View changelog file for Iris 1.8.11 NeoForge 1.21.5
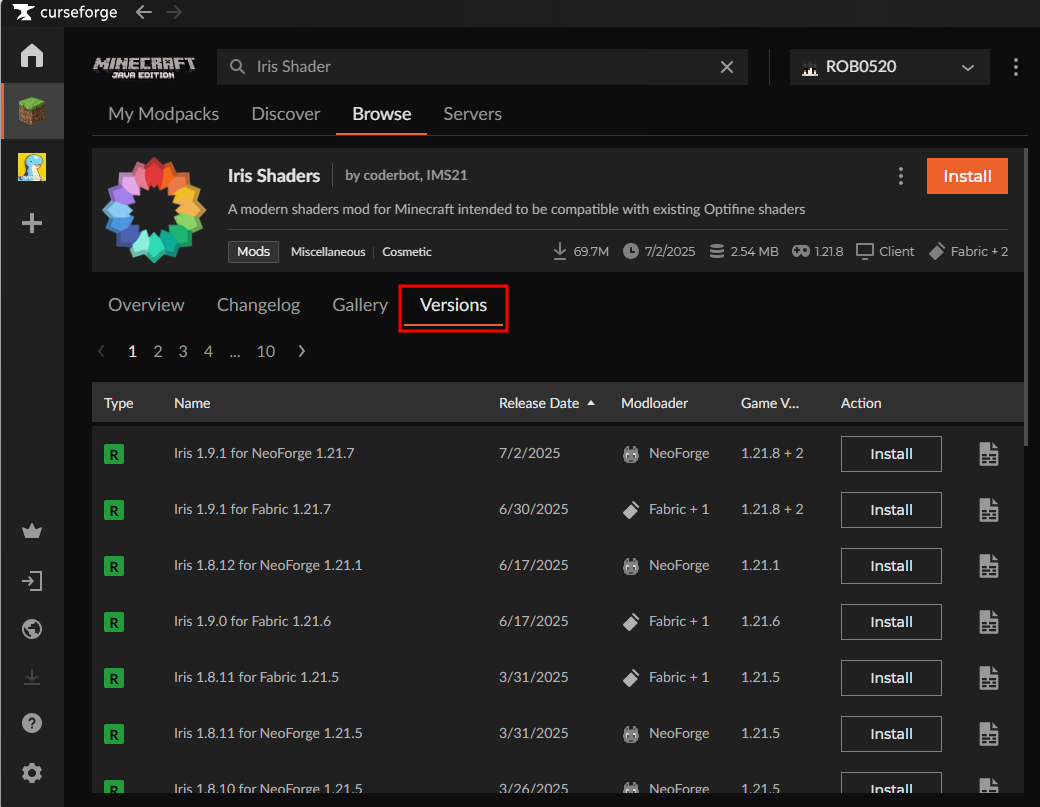1040x807 pixels. (x=988, y=734)
